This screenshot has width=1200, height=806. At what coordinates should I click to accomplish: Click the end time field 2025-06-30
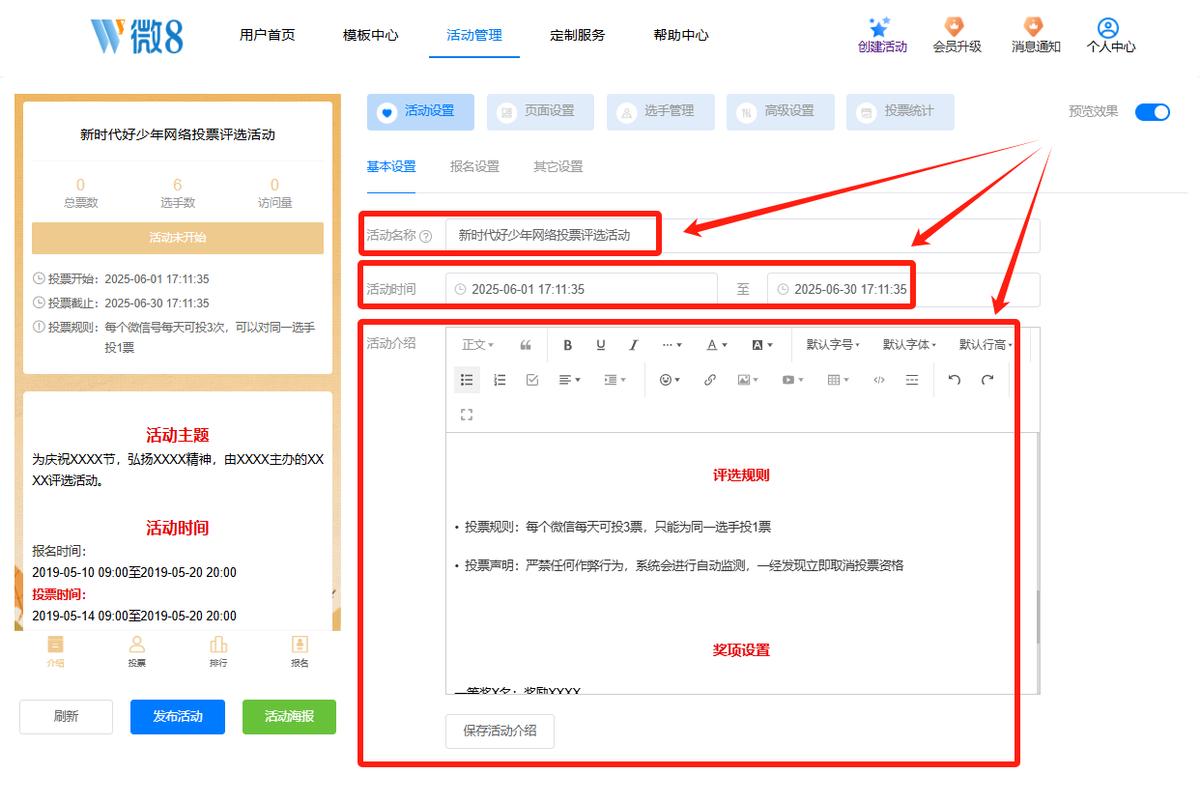coord(903,290)
